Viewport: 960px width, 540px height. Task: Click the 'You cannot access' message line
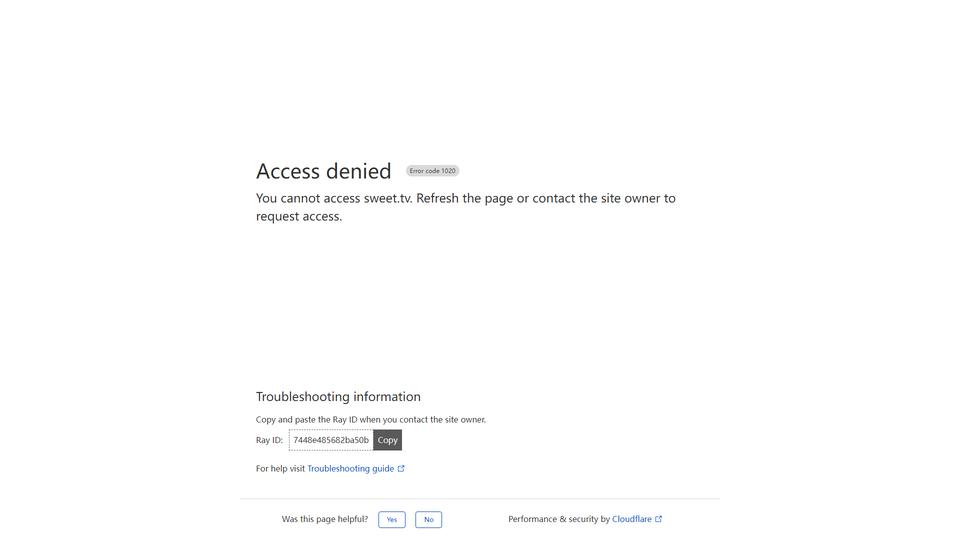[465, 198]
